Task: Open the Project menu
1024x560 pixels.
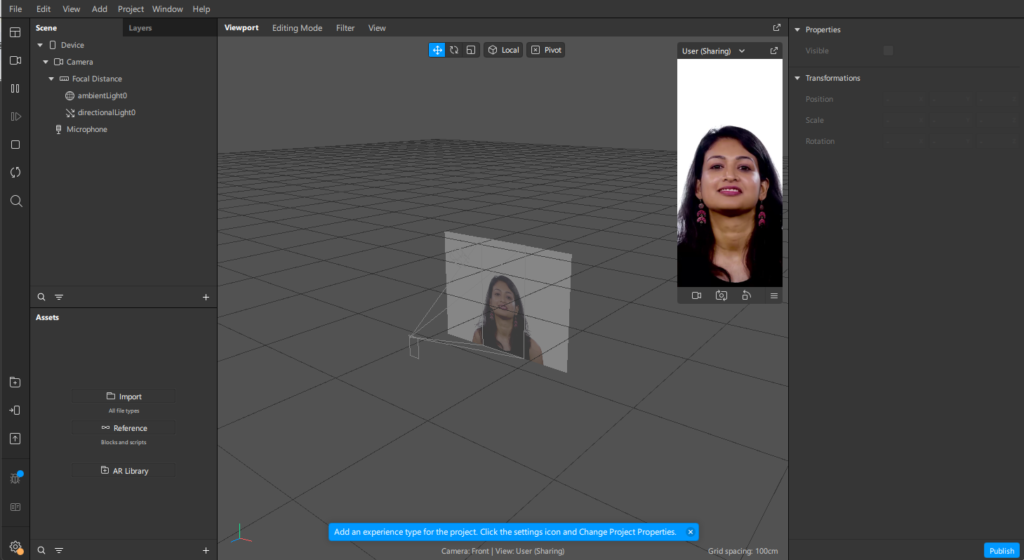Action: (130, 9)
